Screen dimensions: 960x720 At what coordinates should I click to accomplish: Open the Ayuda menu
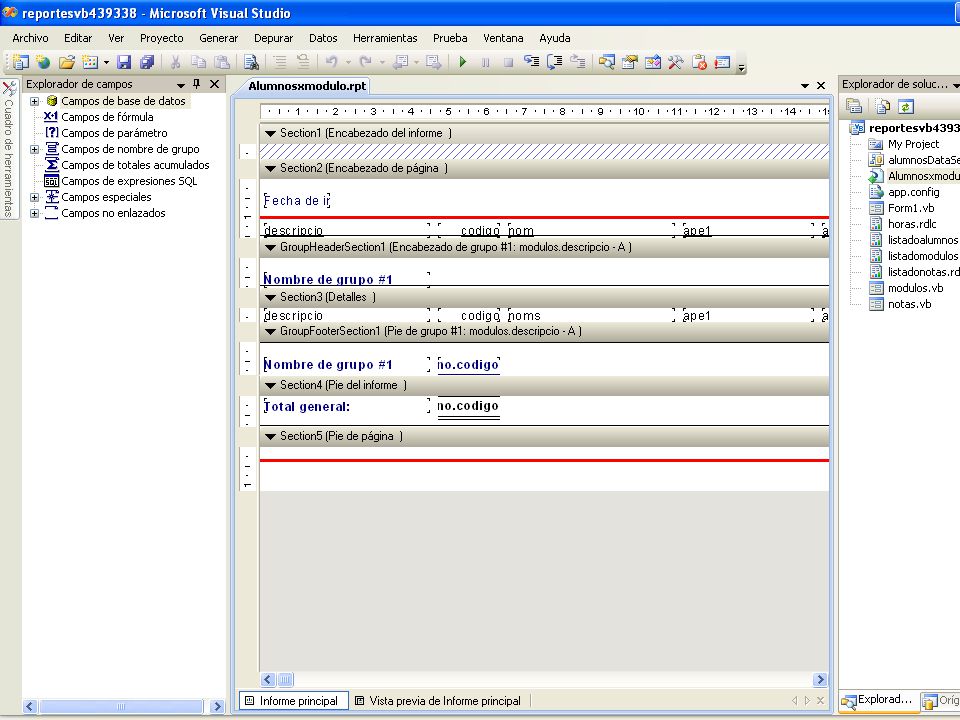click(x=555, y=38)
